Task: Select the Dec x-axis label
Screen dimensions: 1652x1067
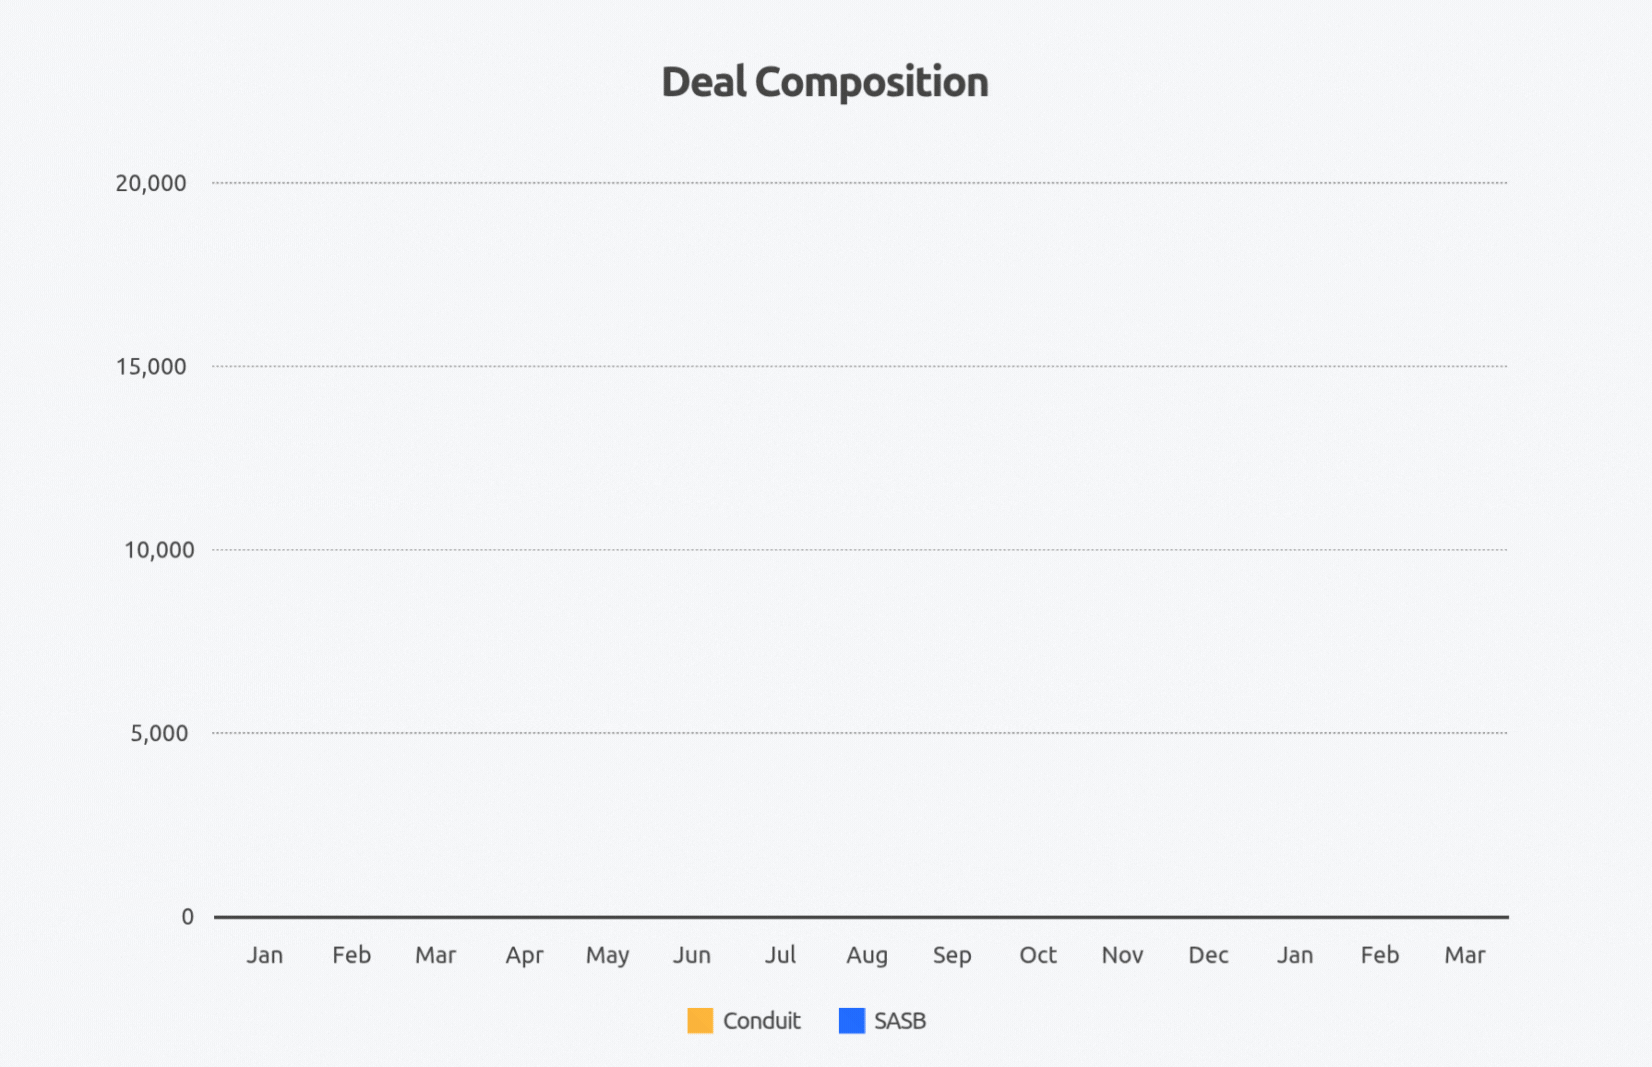Action: point(1208,956)
